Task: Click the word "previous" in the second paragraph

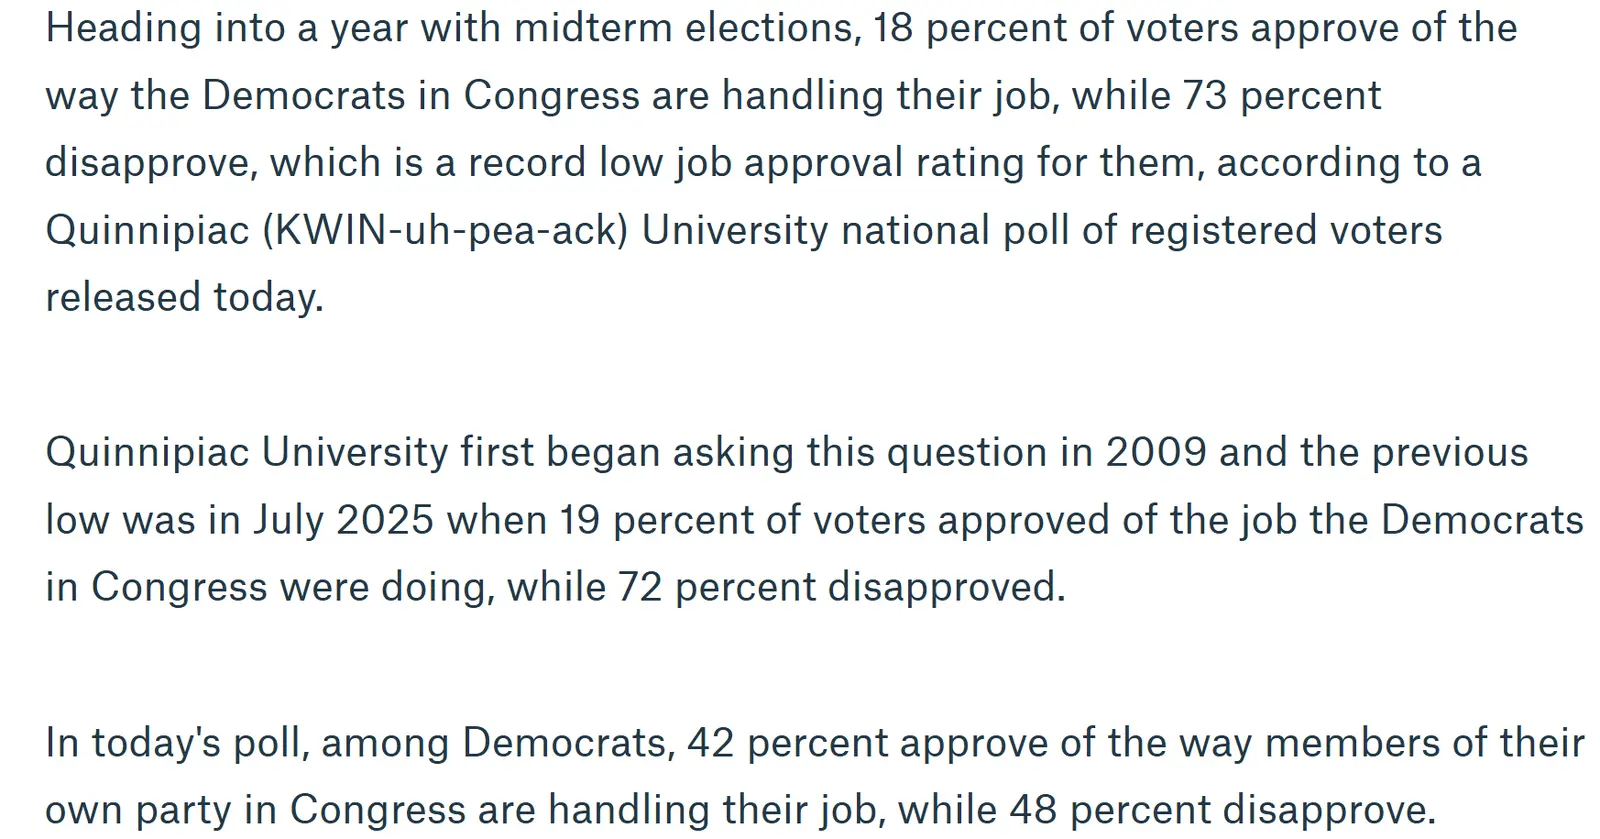Action: point(1450,453)
